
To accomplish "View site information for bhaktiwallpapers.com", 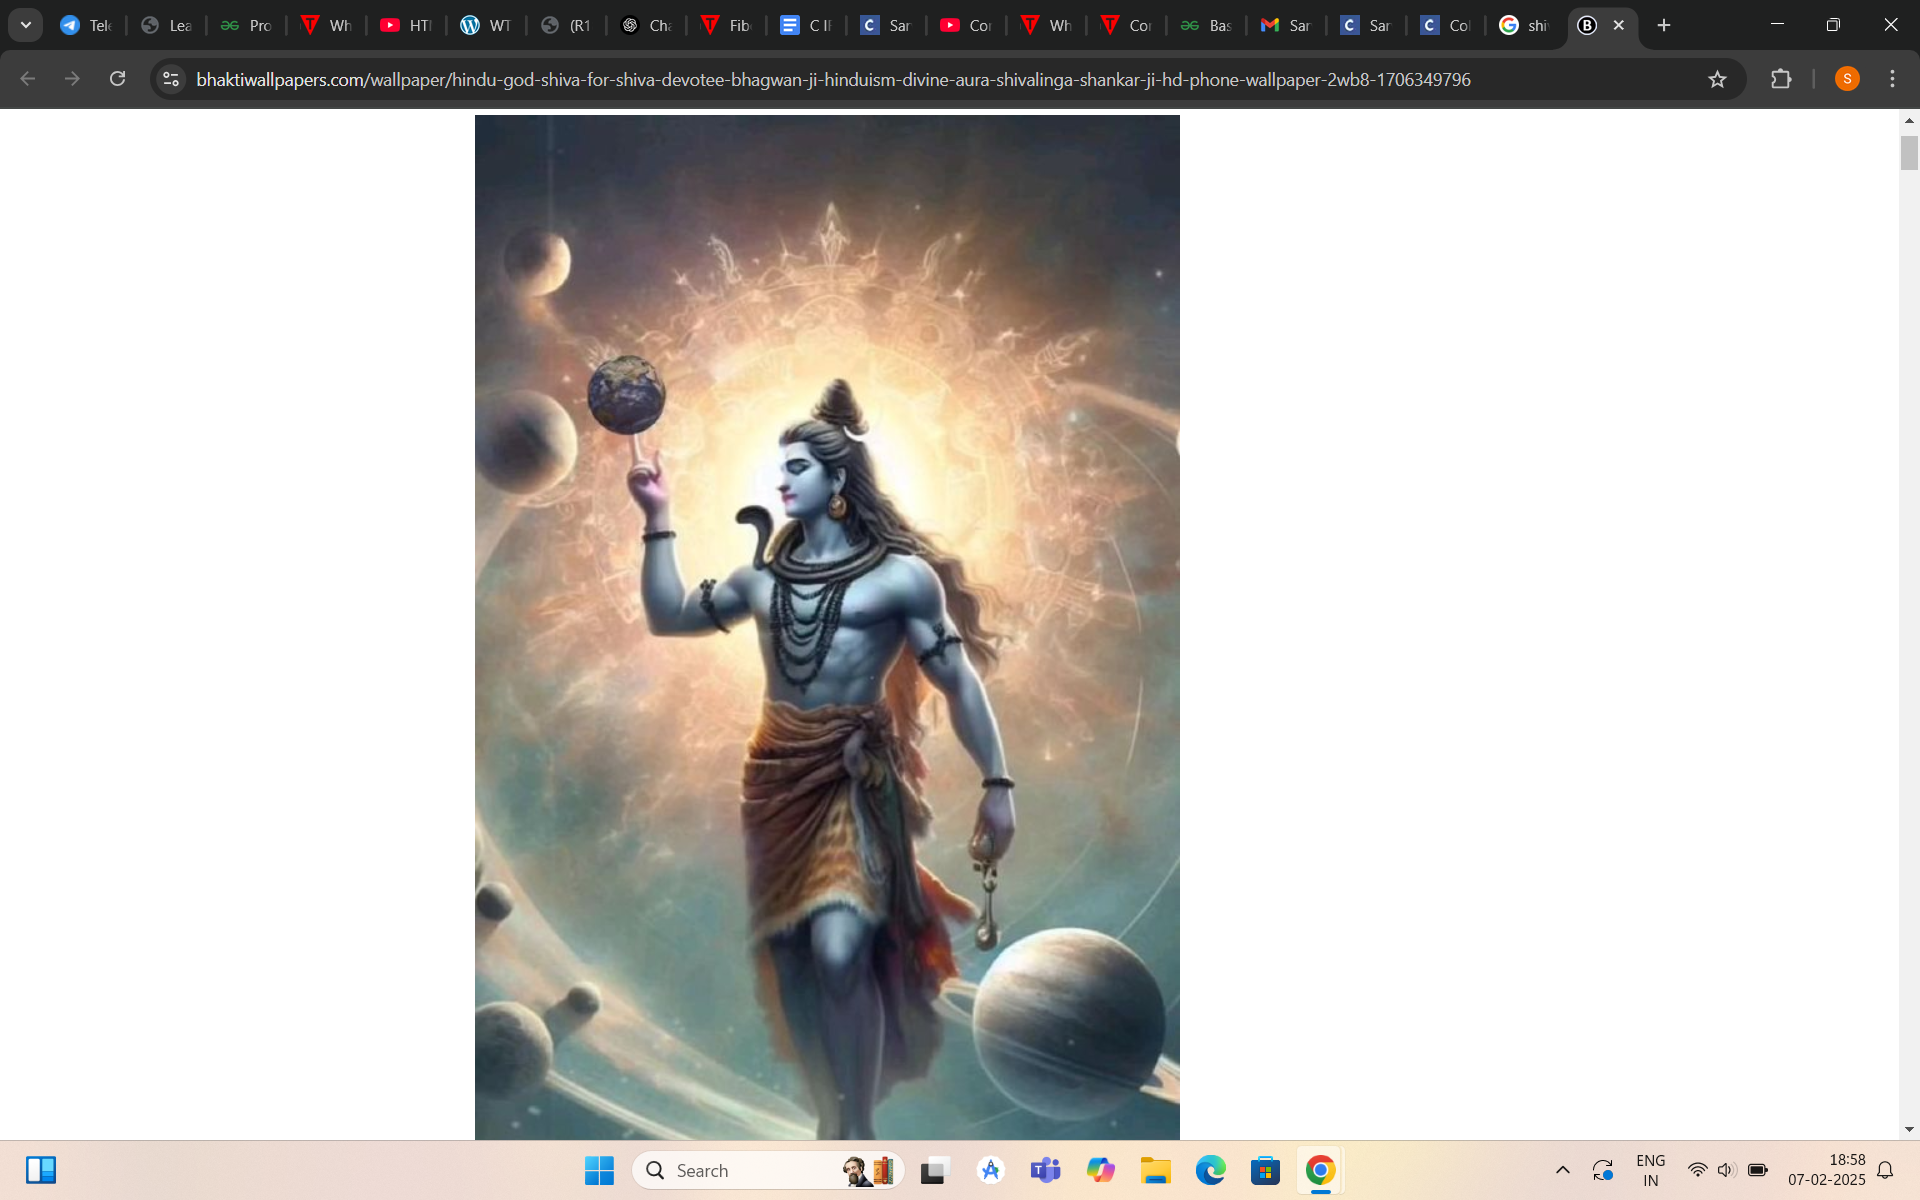I will click(x=171, y=79).
